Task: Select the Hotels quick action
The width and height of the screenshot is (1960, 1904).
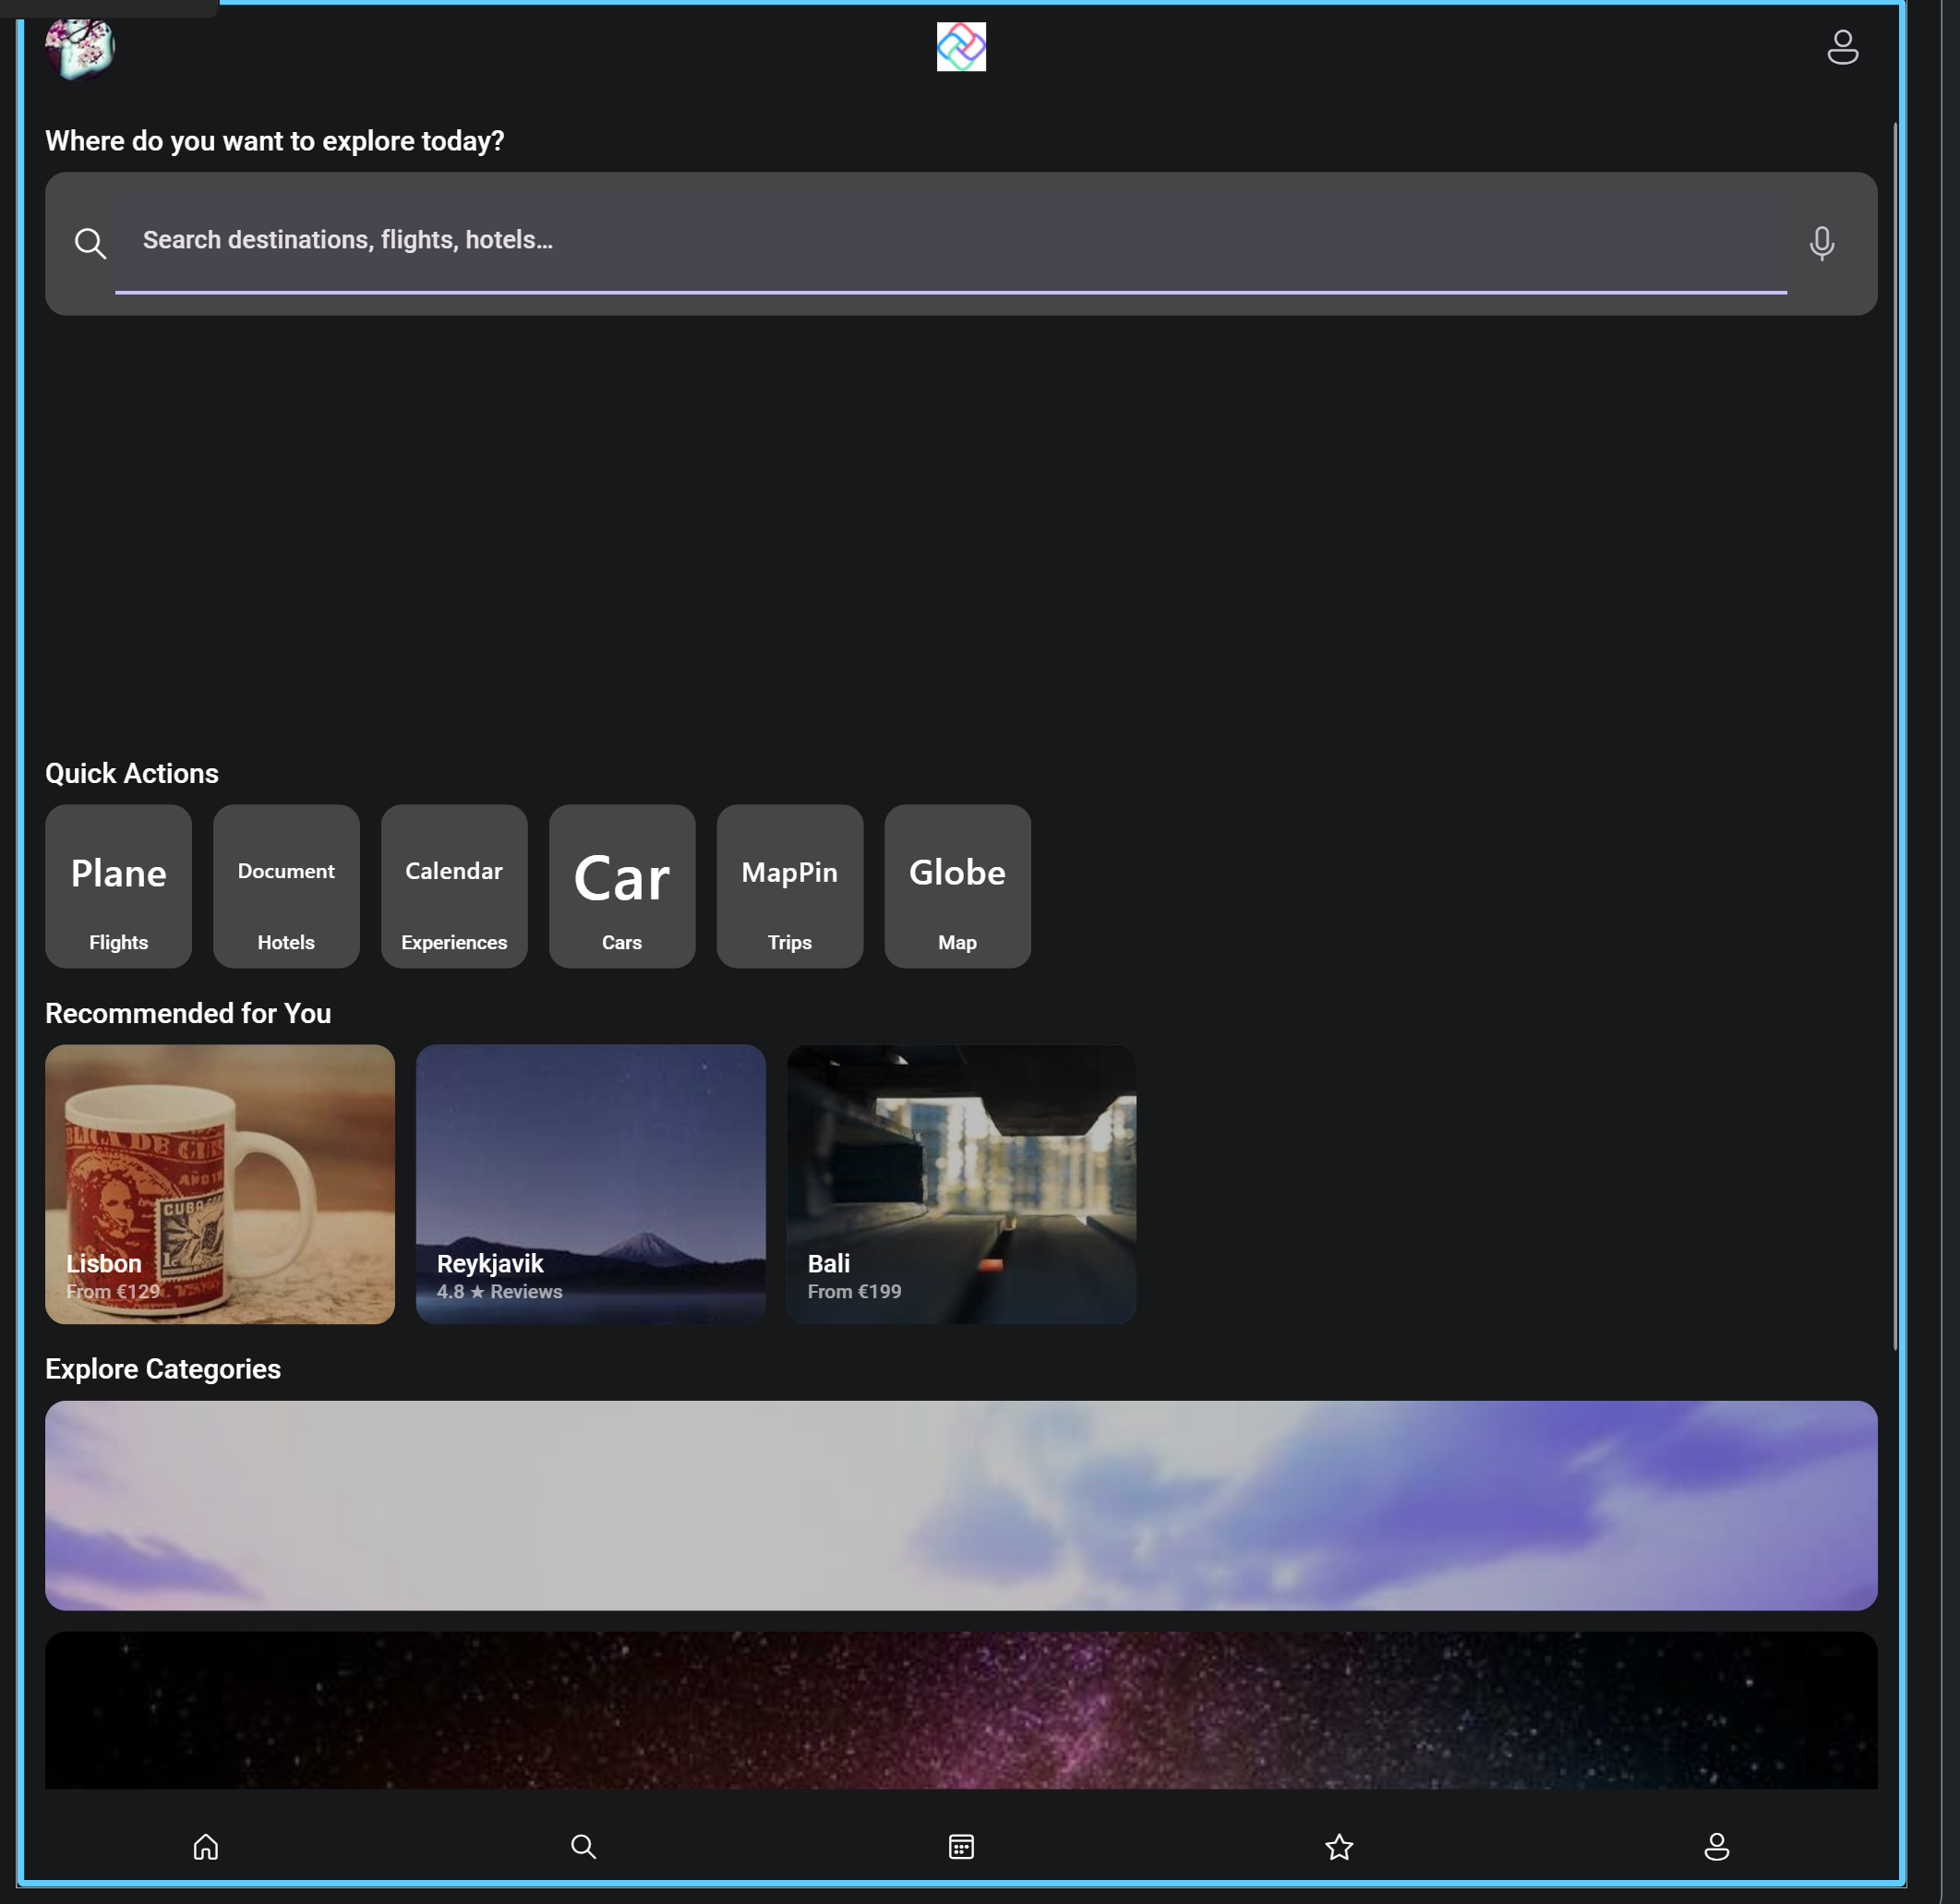Action: pos(286,886)
